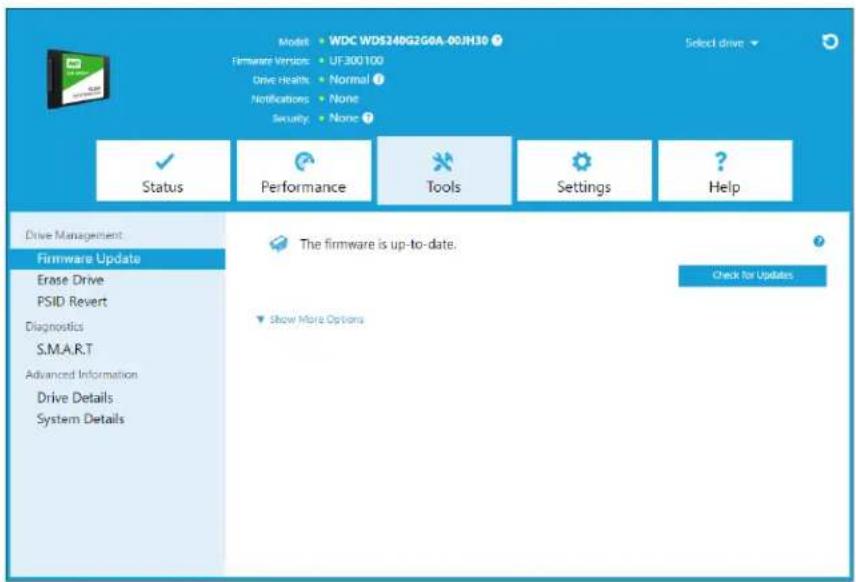Open the Performance tab
856x582 pixels.
pos(304,171)
